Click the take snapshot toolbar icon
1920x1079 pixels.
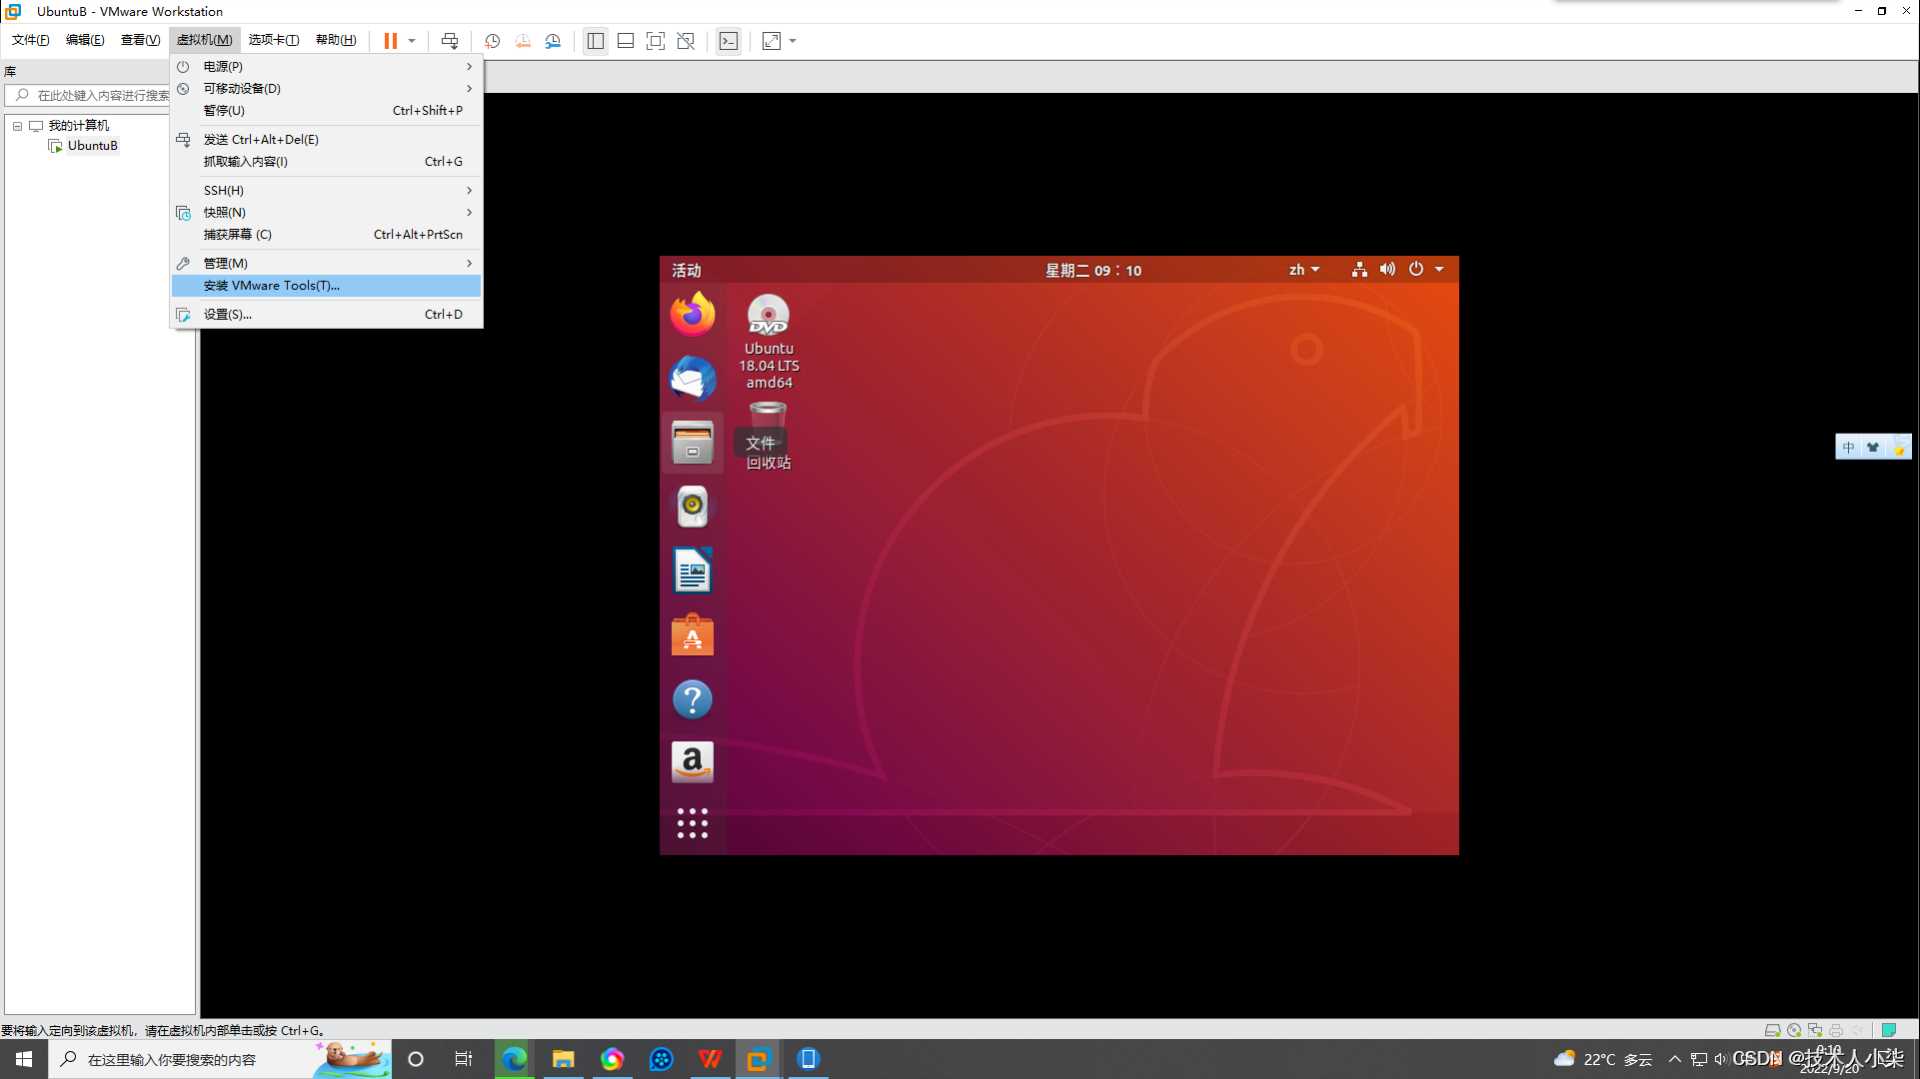pos(492,41)
